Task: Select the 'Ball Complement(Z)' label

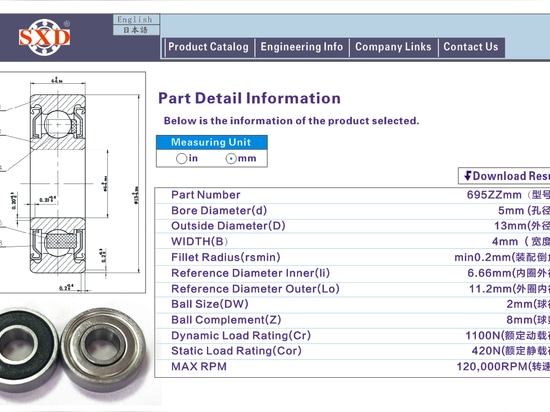Action: coord(226,320)
